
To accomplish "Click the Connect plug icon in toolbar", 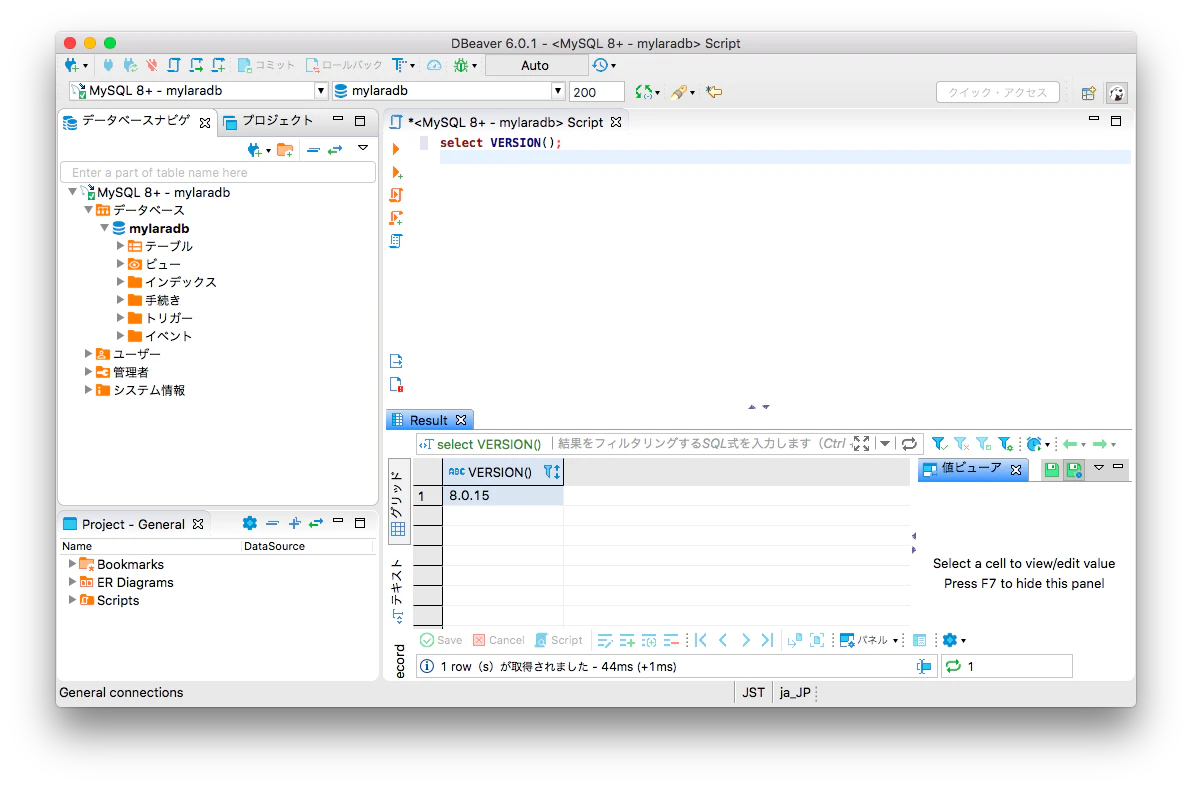I will pyautogui.click(x=109, y=65).
